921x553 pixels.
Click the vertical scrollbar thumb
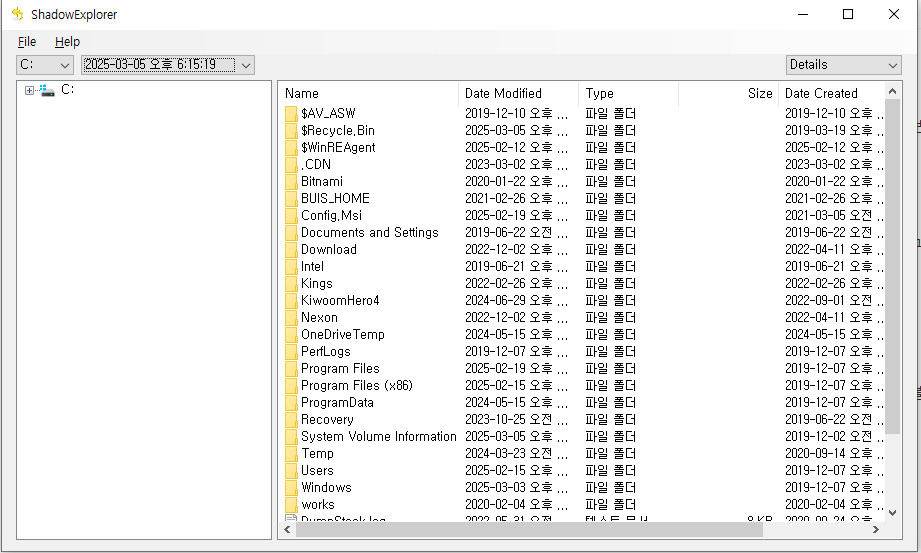point(892,267)
